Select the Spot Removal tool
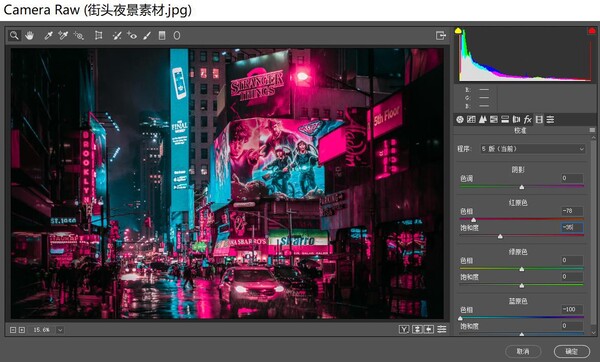 pyautogui.click(x=117, y=36)
